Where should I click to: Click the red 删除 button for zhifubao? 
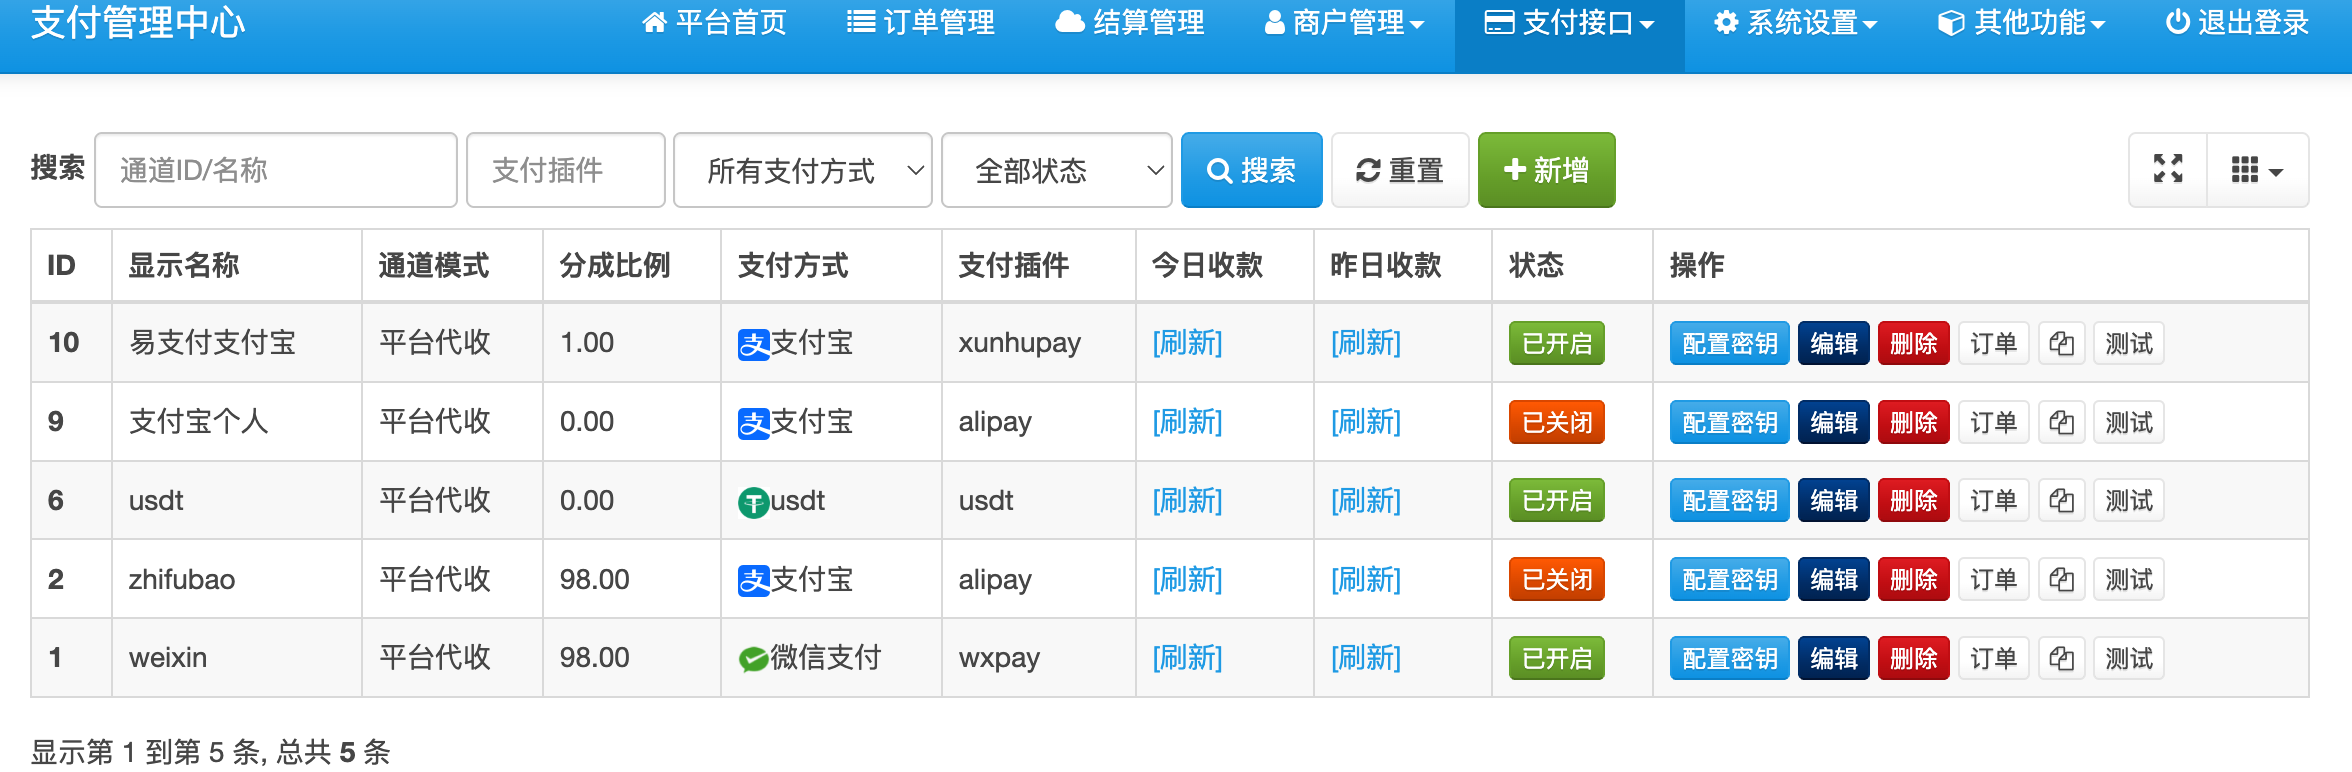1913,580
